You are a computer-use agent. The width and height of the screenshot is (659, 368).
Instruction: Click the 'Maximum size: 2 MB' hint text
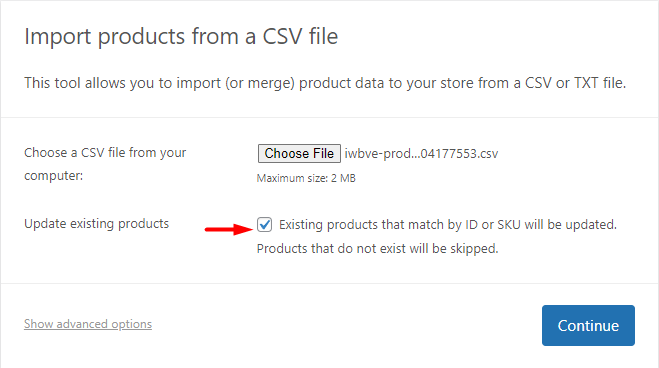pos(306,178)
